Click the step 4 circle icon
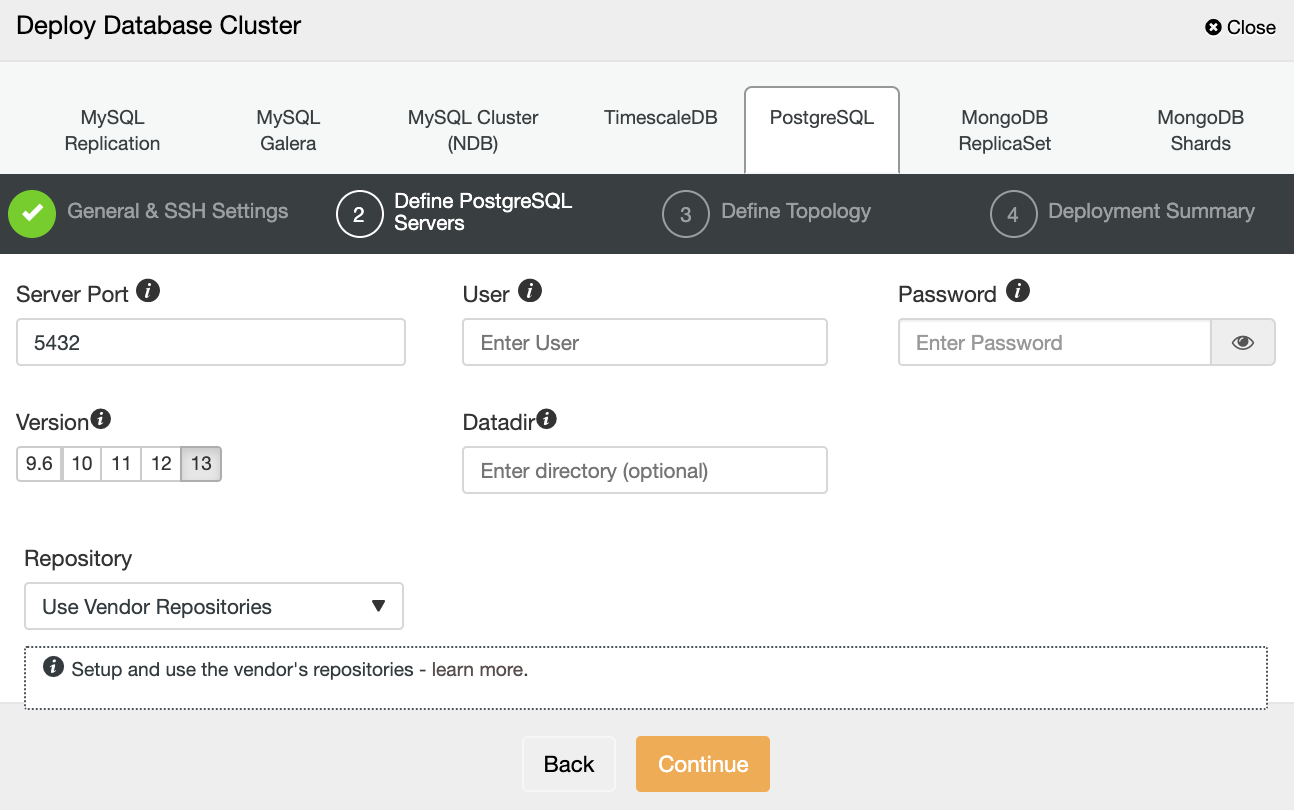The image size is (1294, 810). point(1013,214)
